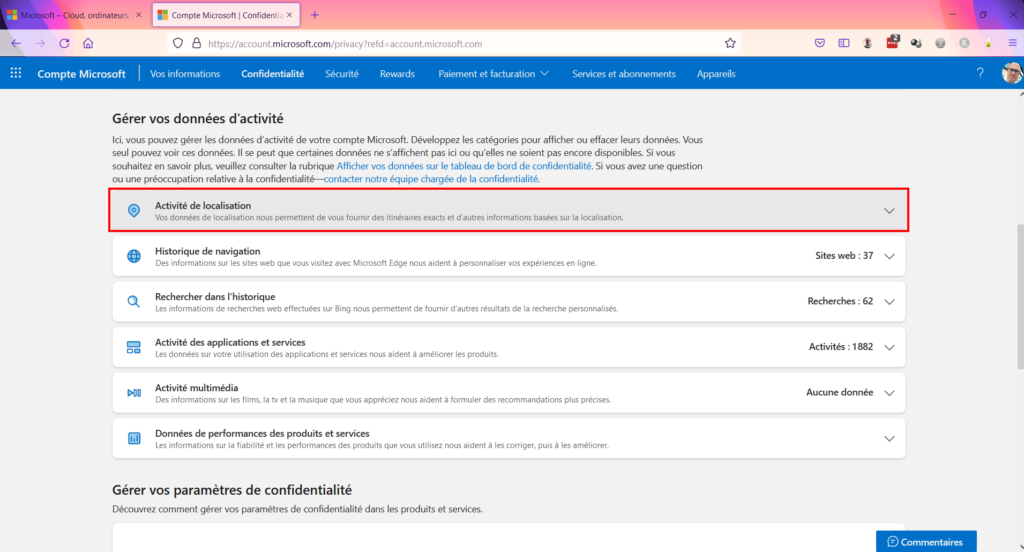Image resolution: width=1024 pixels, height=552 pixels.
Task: Click the Sites web : 37 count
Action: pos(844,255)
